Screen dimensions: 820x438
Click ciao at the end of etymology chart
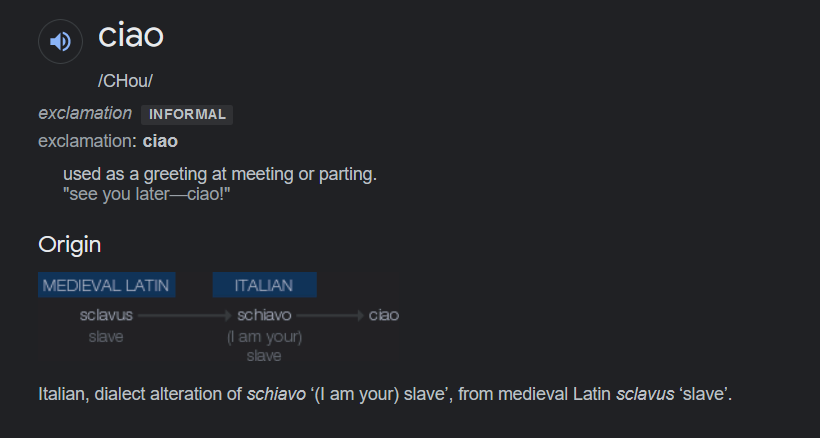click(x=384, y=315)
